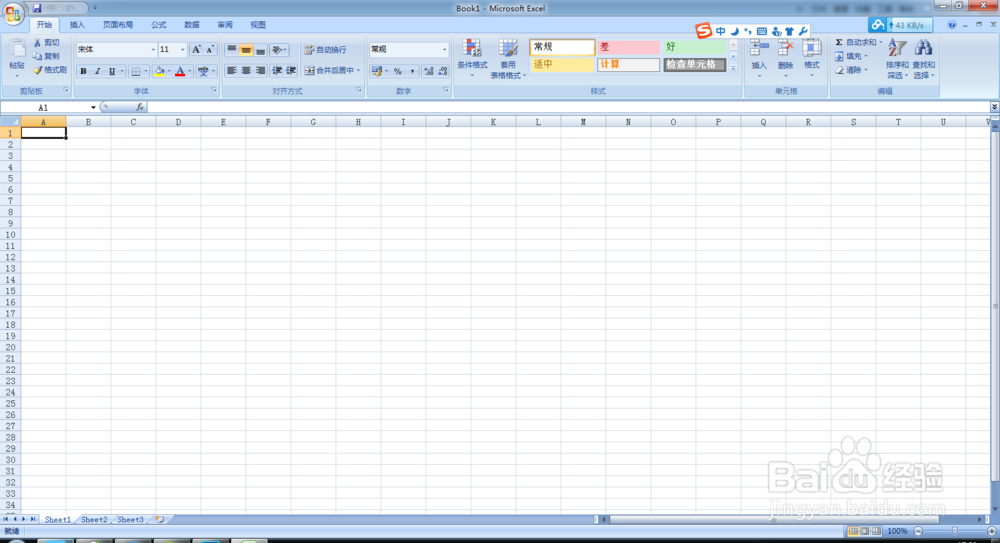The height and width of the screenshot is (543, 1000).
Task: Insert a new worksheet tab
Action: coord(159,519)
